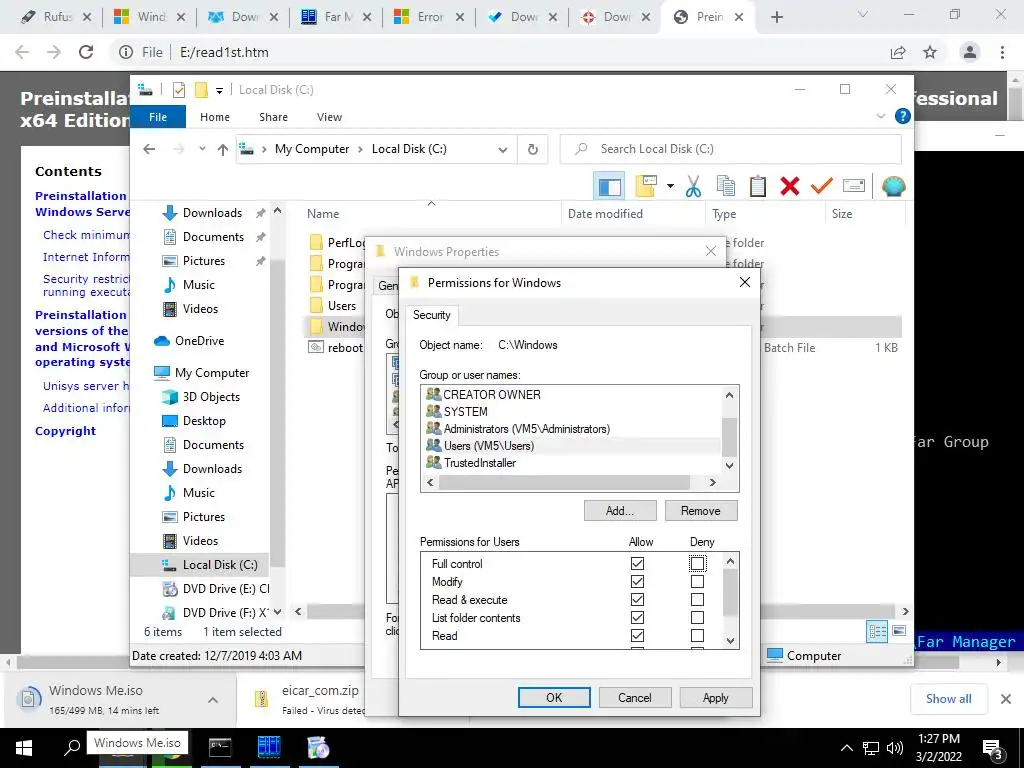
Task: Click OK in Permissions dialog
Action: [x=554, y=697]
